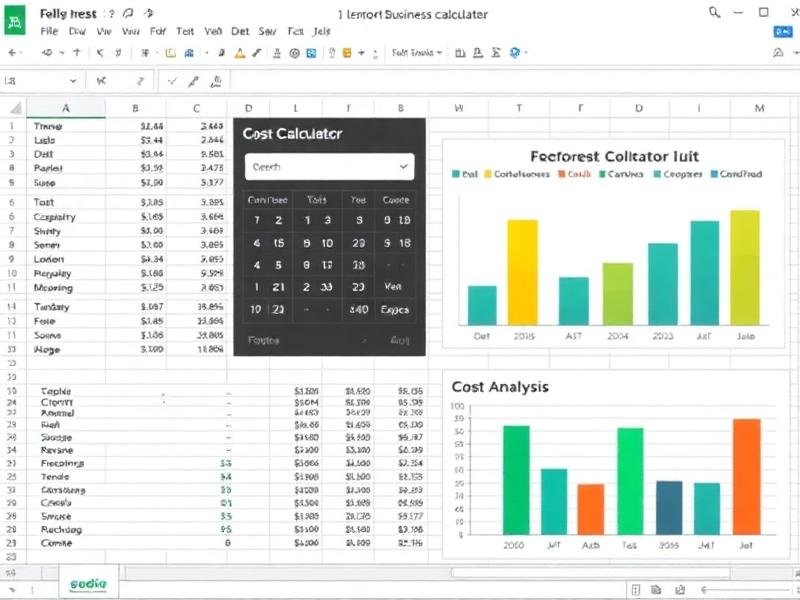Click the first view mode icon in the status bar
Image resolution: width=800 pixels, height=600 pixels.
coord(636,590)
